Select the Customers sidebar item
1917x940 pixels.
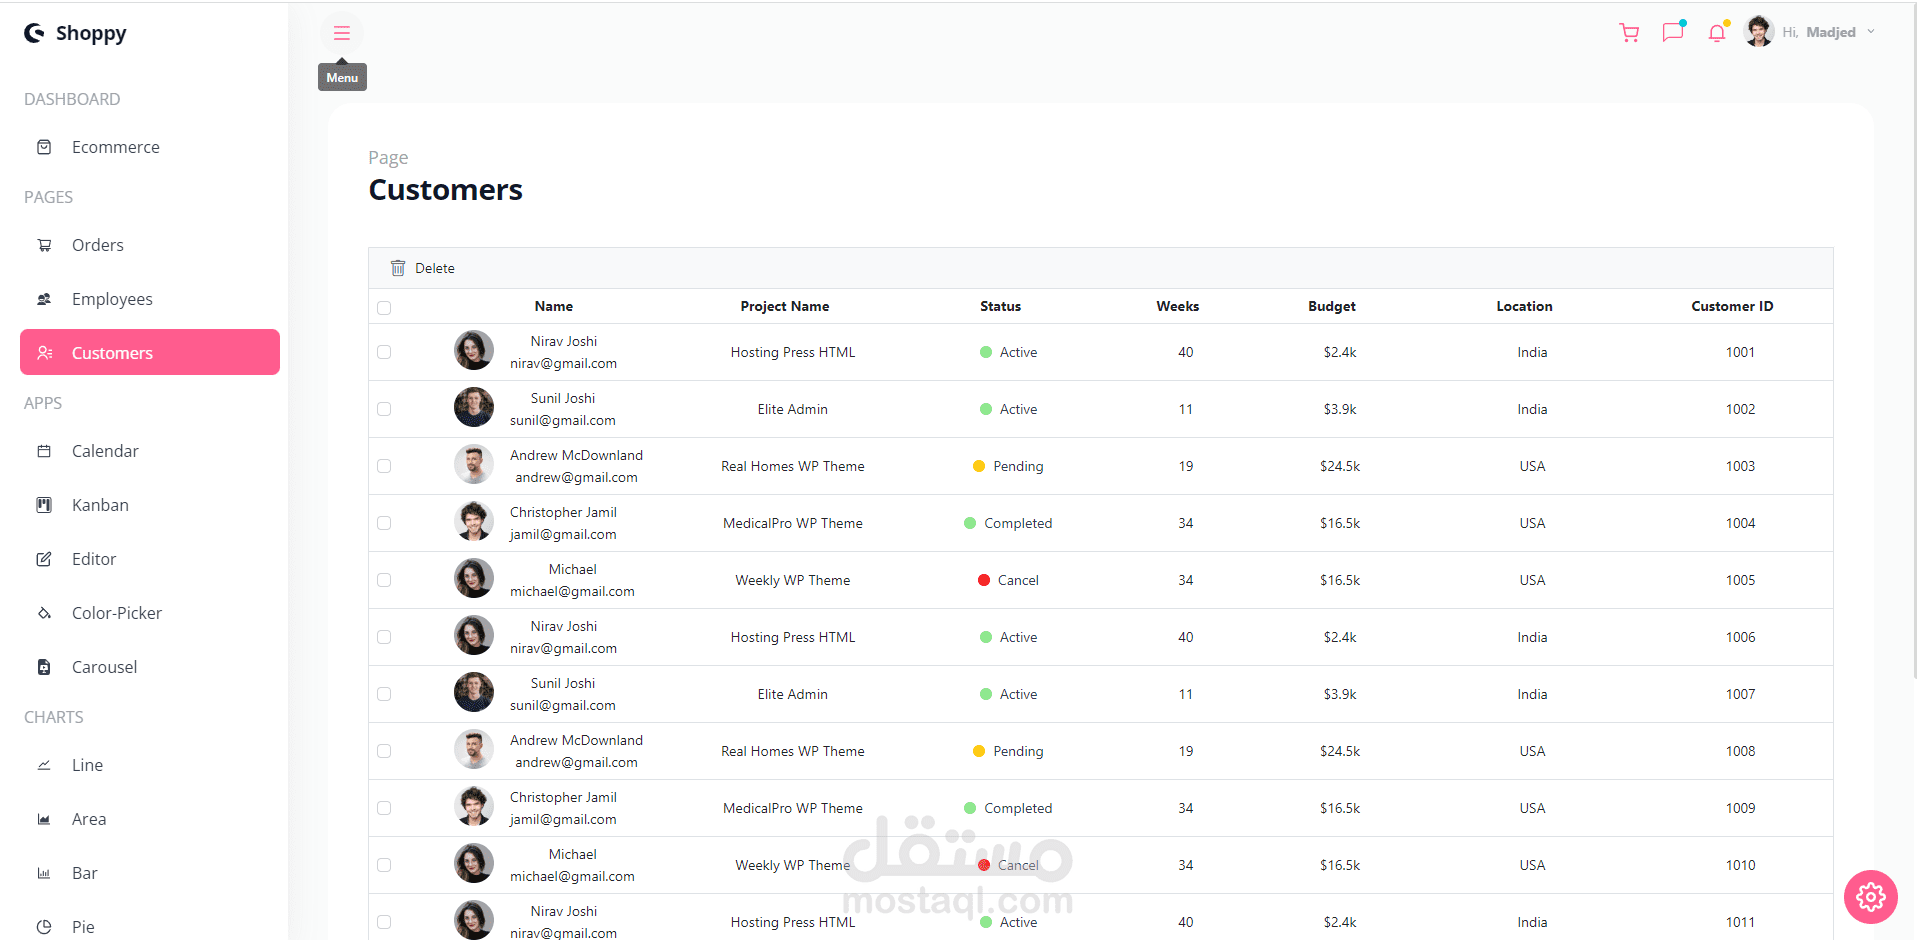150,352
